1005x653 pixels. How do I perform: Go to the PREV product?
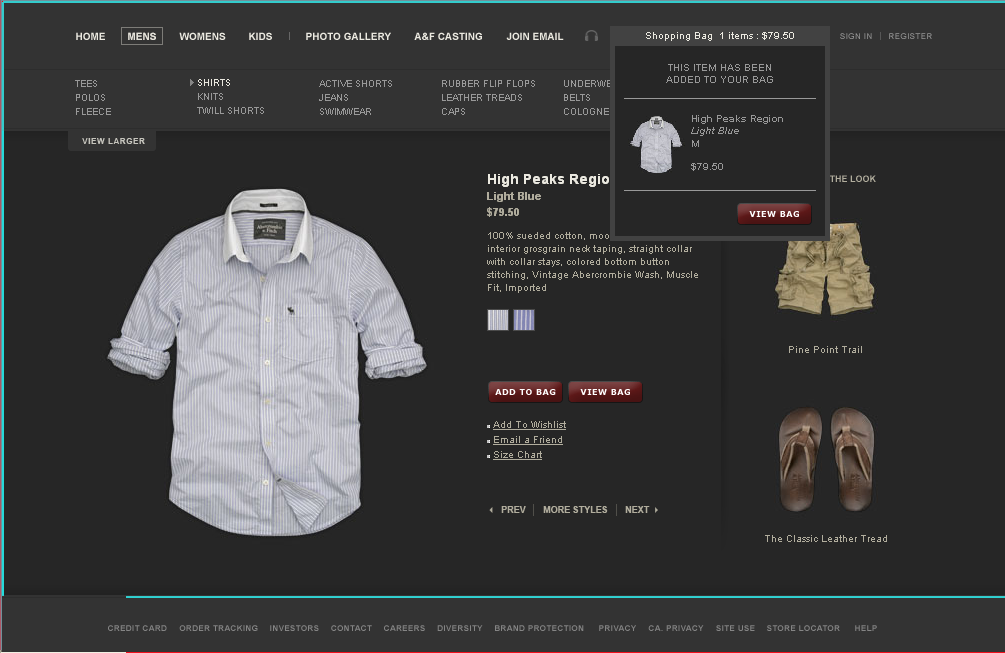coord(513,510)
